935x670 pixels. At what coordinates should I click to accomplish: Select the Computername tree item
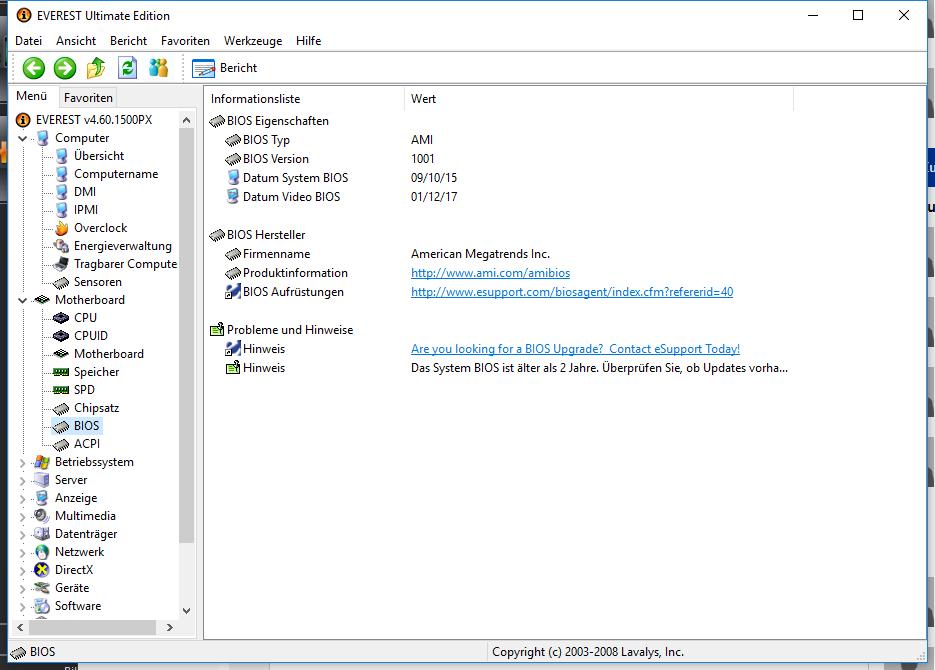click(116, 174)
